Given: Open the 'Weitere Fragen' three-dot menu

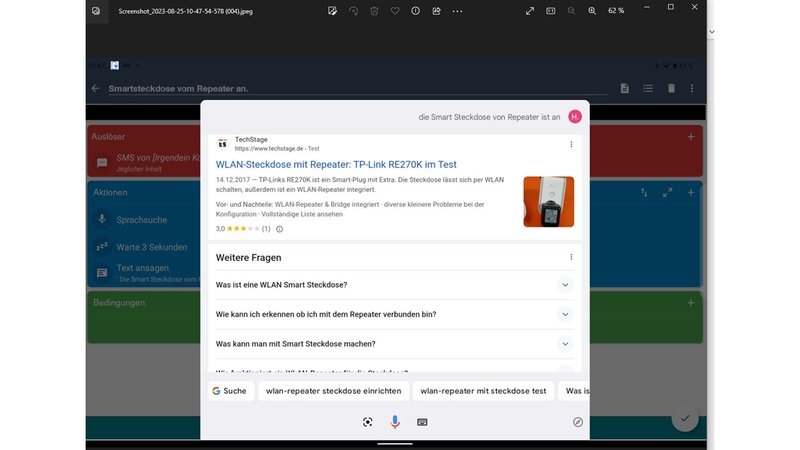Looking at the screenshot, I should coord(571,257).
